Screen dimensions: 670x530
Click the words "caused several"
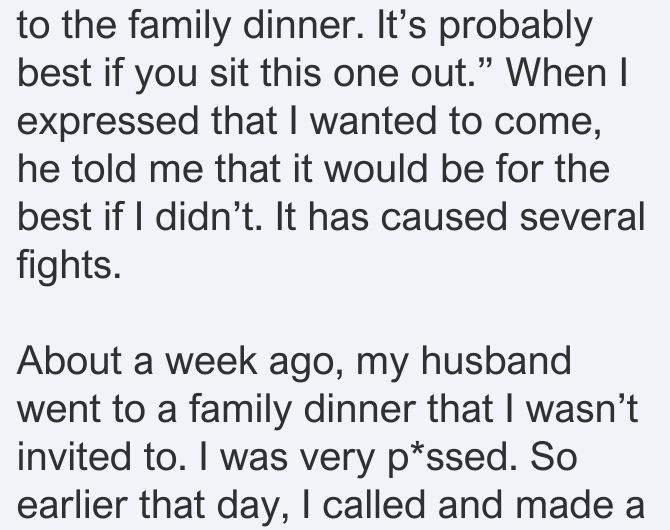pyautogui.click(x=512, y=217)
